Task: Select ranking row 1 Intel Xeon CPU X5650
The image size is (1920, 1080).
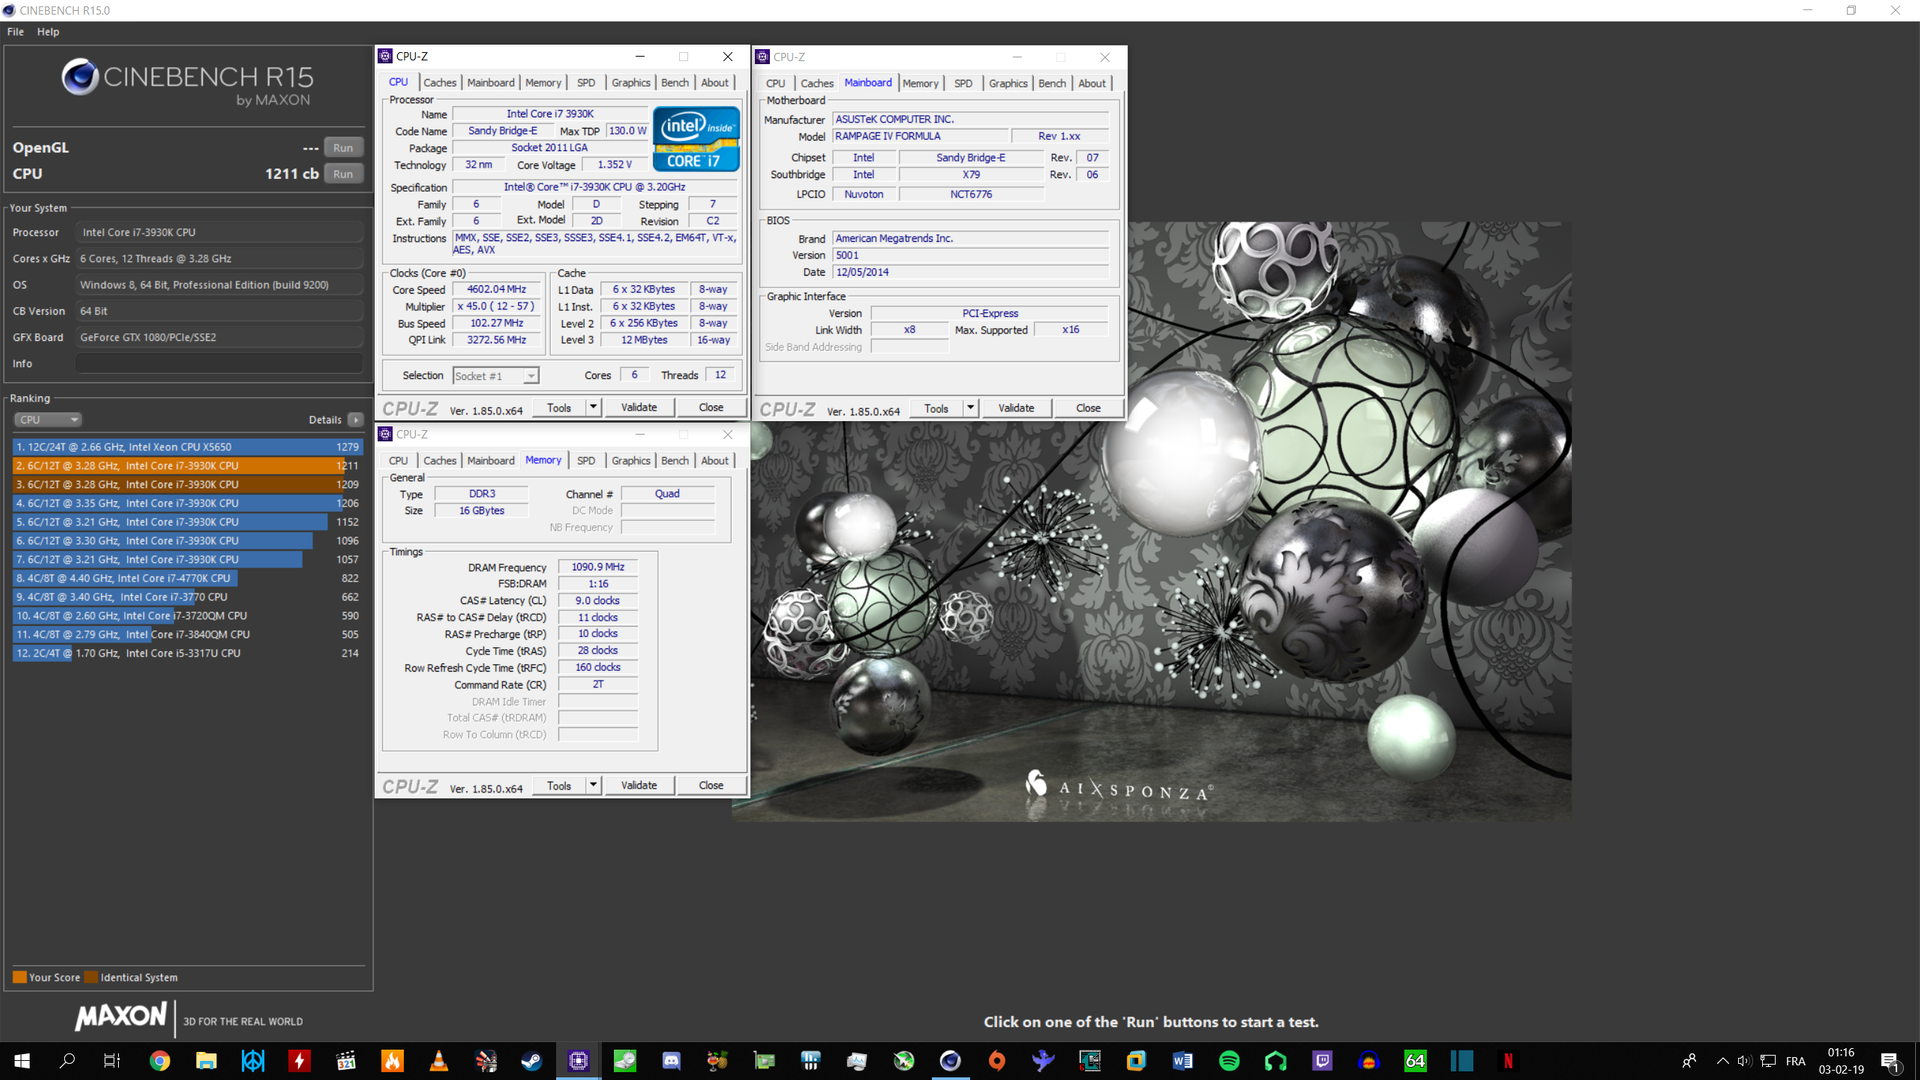Action: (x=187, y=447)
